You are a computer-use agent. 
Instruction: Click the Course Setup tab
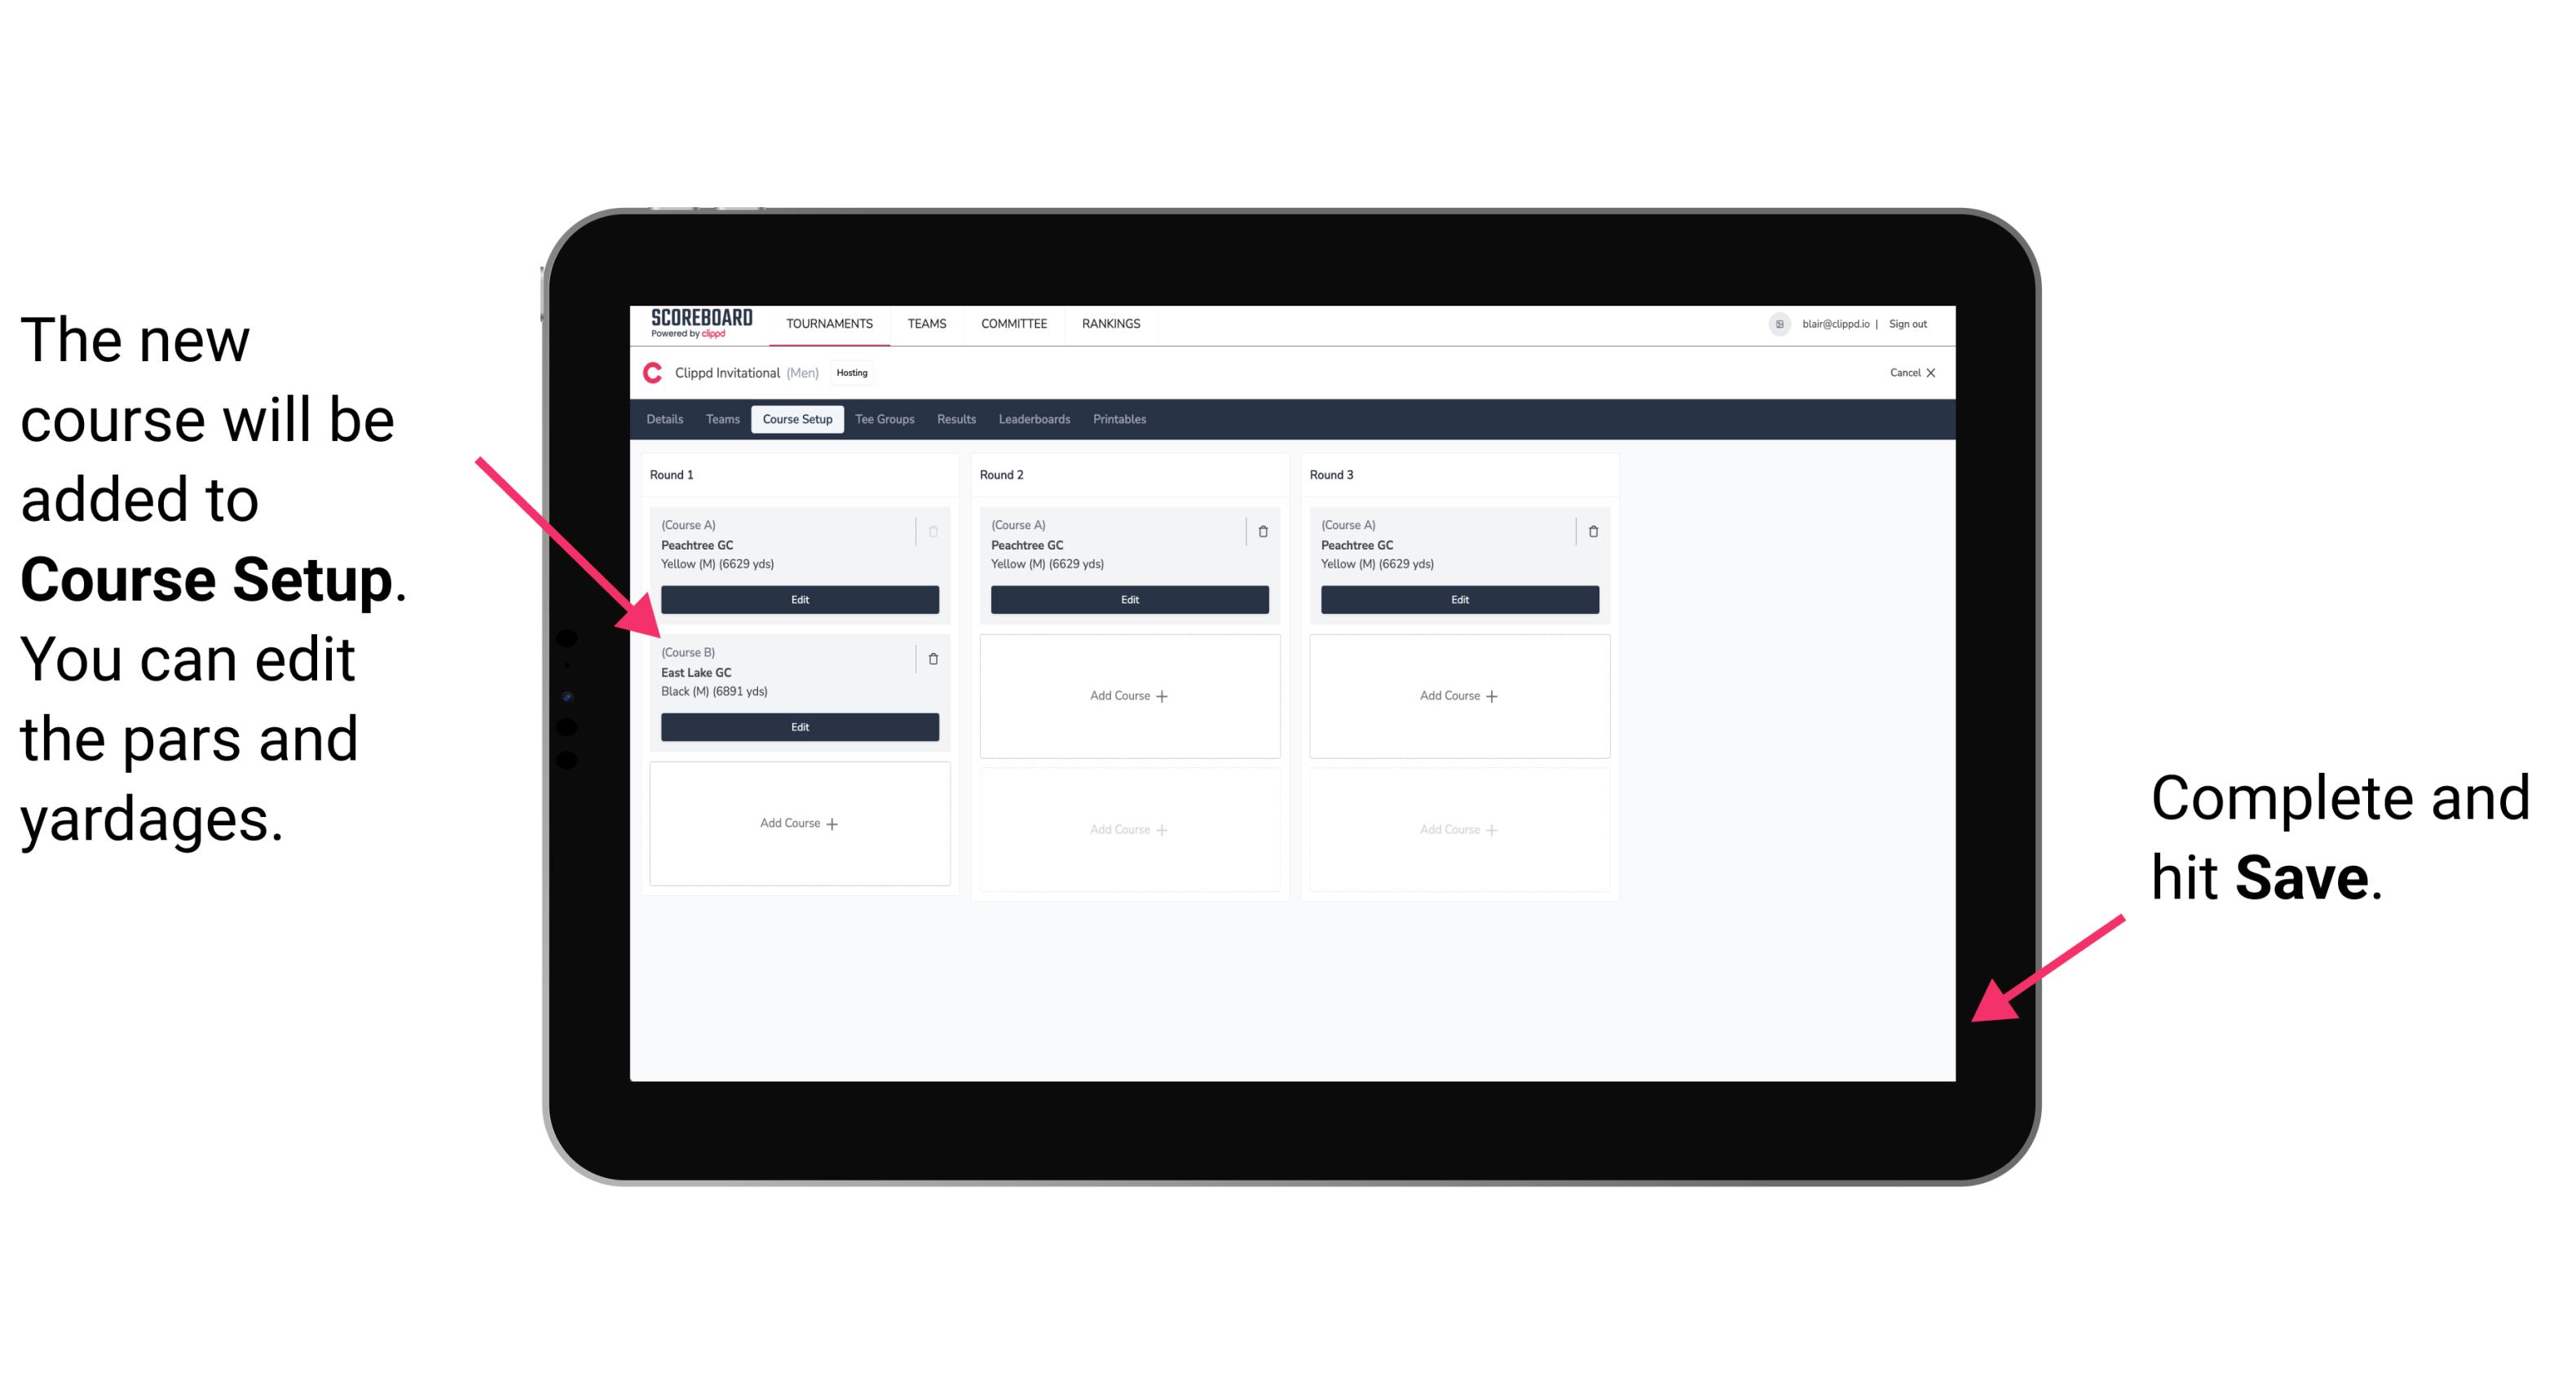point(796,418)
